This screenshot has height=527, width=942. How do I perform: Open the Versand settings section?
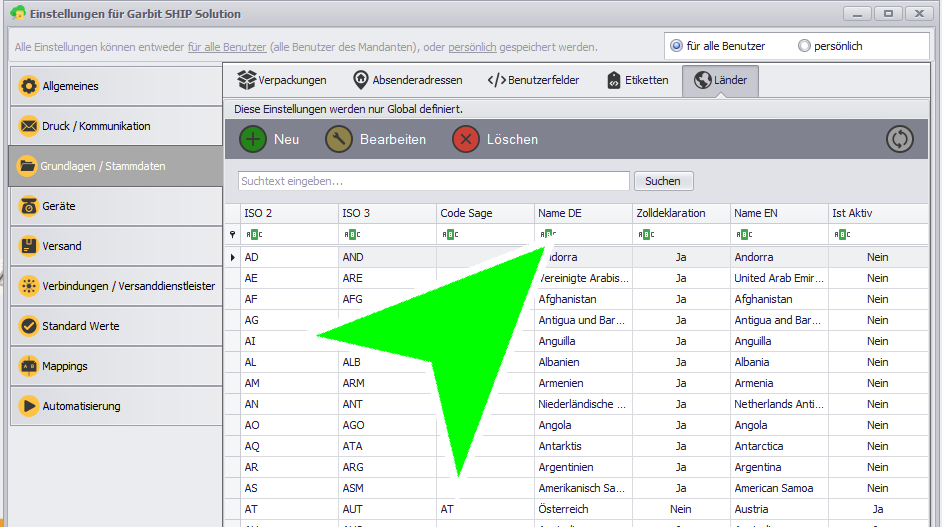(x=117, y=246)
